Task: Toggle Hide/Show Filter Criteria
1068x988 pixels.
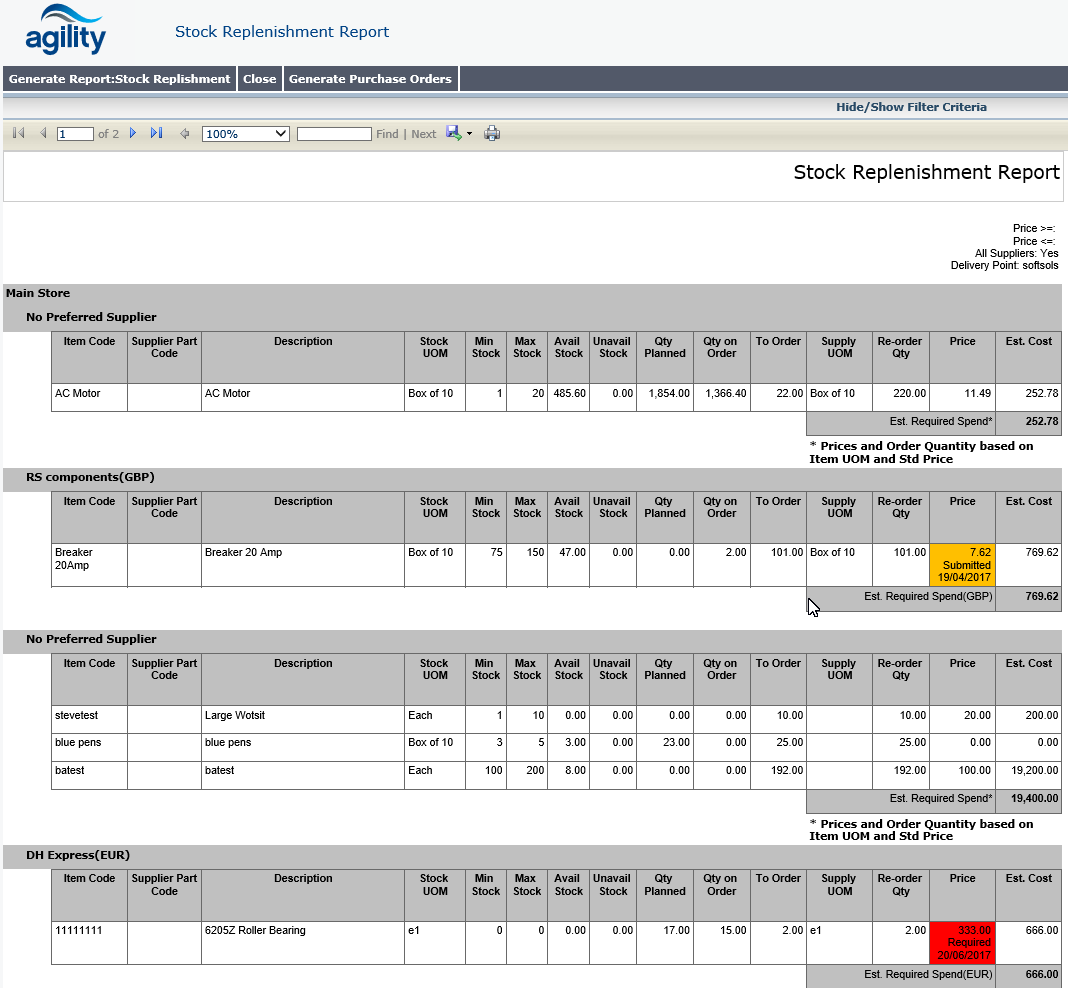Action: pyautogui.click(x=911, y=107)
